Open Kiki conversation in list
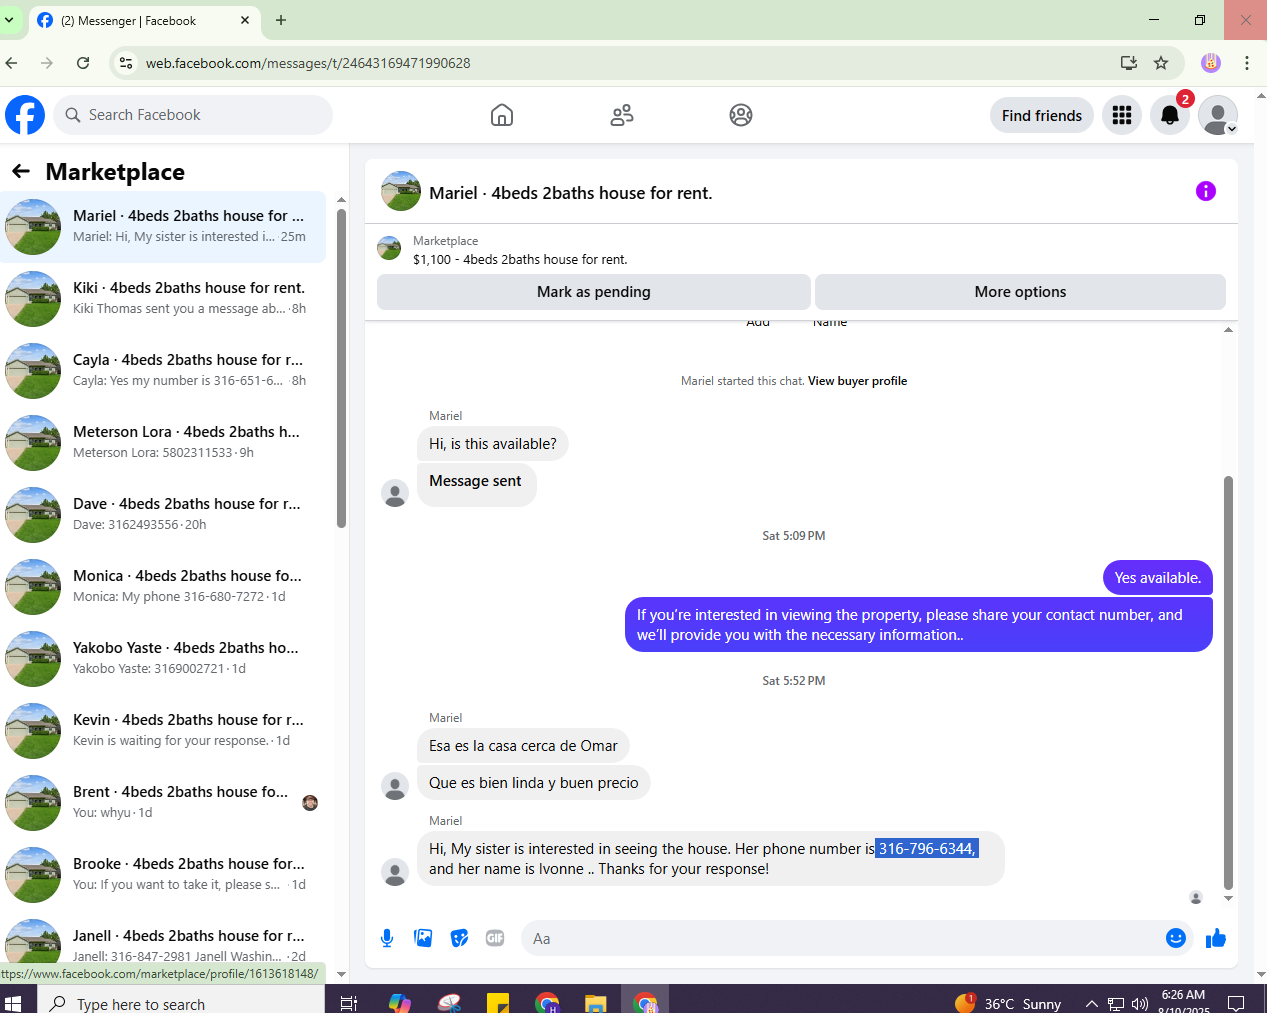 pyautogui.click(x=163, y=299)
